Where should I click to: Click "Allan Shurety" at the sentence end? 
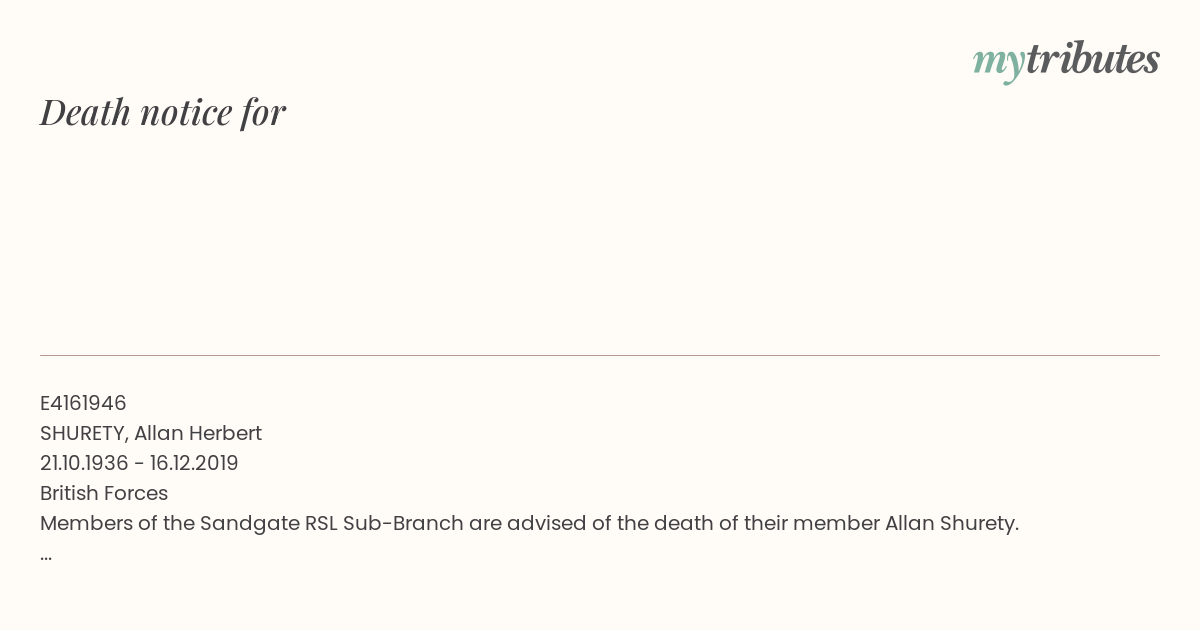pos(951,523)
